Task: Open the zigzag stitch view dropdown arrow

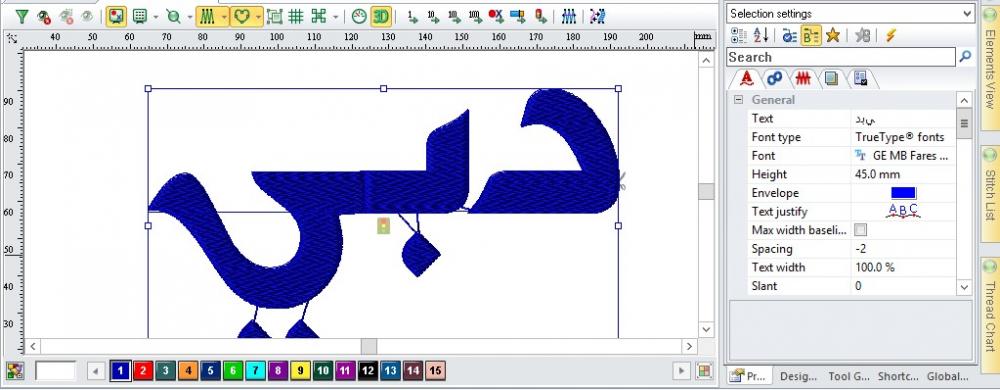Action: (x=224, y=17)
